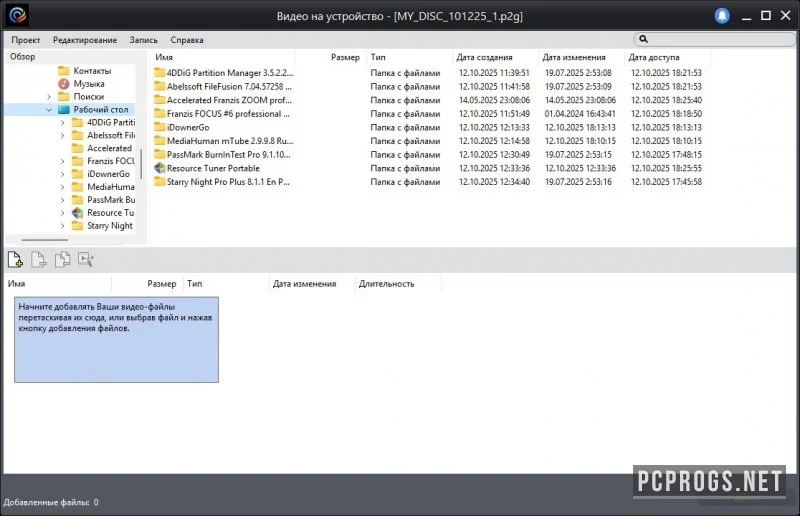Select the Поиски folder icon in the tree
Screen dimensions: 800x516
[64, 96]
